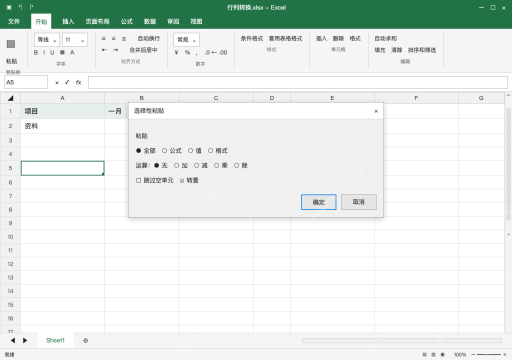Viewport: 512px width, 360px height.
Task: Switch to the 数据 ribbon tab
Action: (150, 21)
